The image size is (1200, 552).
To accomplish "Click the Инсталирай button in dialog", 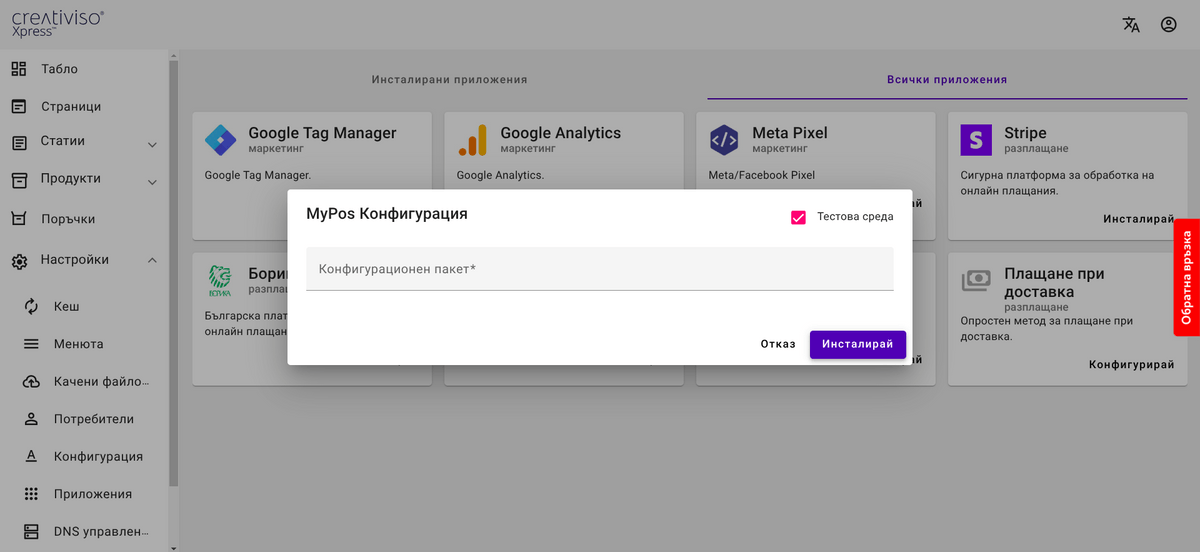I will (858, 344).
